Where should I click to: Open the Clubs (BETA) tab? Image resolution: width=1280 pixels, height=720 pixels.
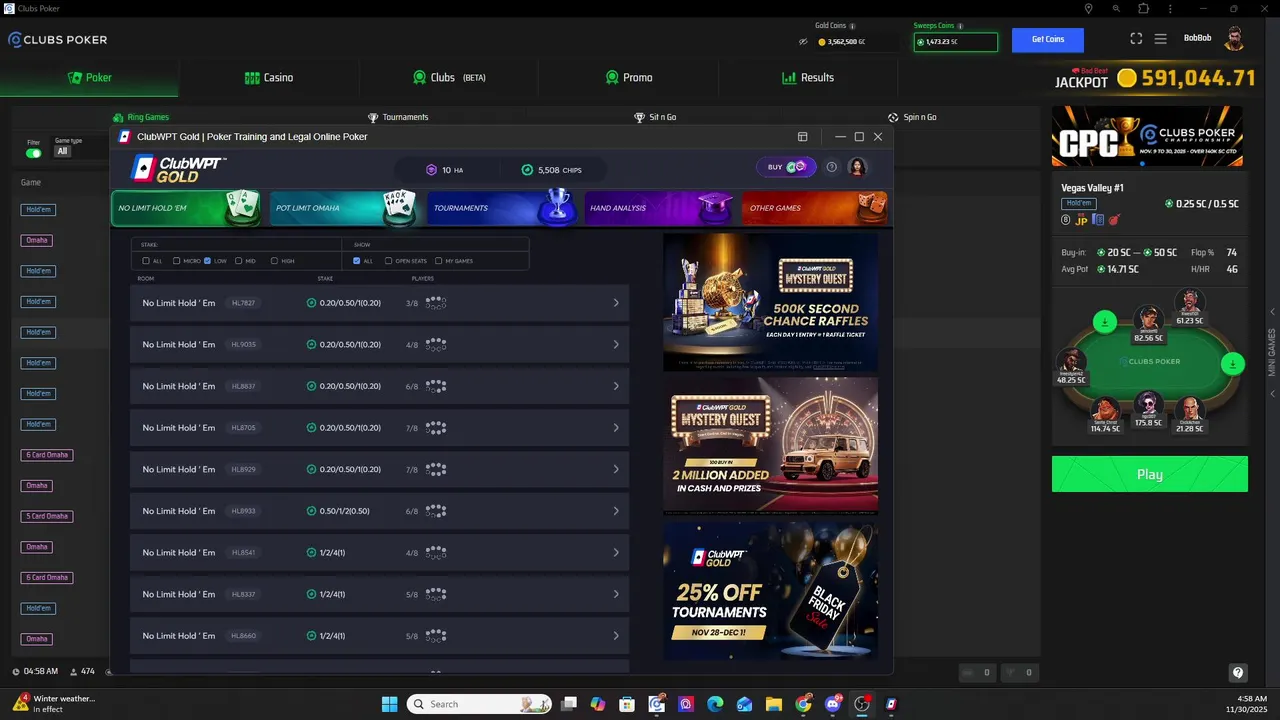tap(449, 78)
